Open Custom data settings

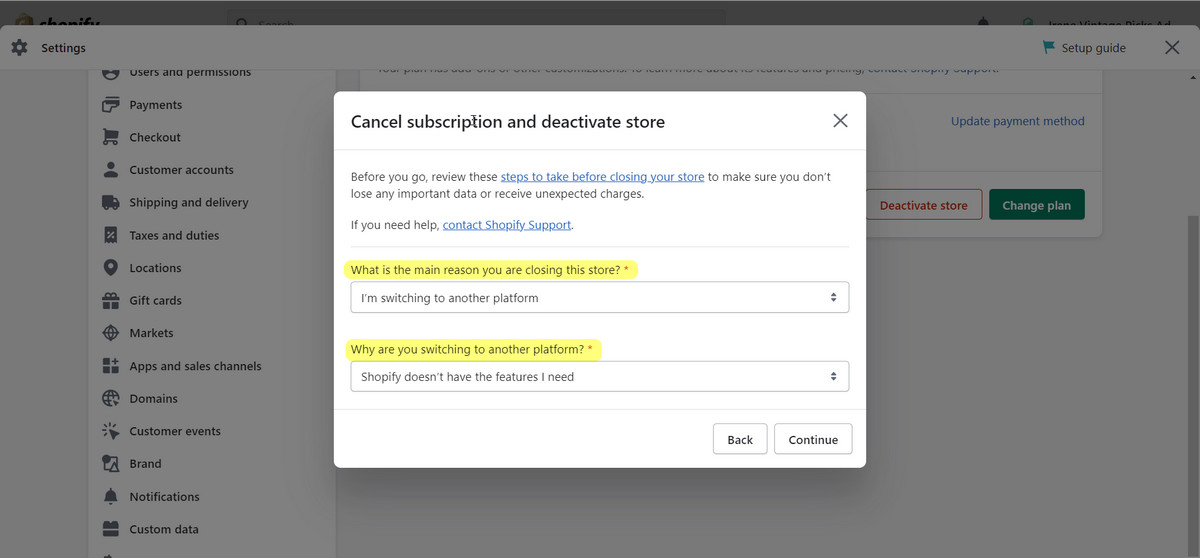click(164, 529)
